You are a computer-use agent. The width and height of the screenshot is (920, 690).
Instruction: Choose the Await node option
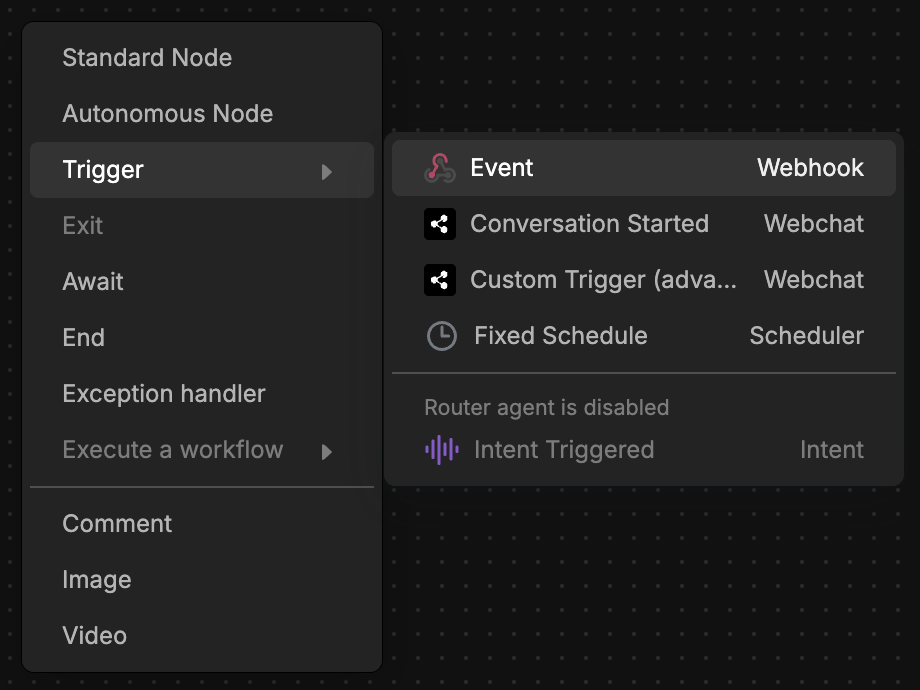click(x=93, y=281)
